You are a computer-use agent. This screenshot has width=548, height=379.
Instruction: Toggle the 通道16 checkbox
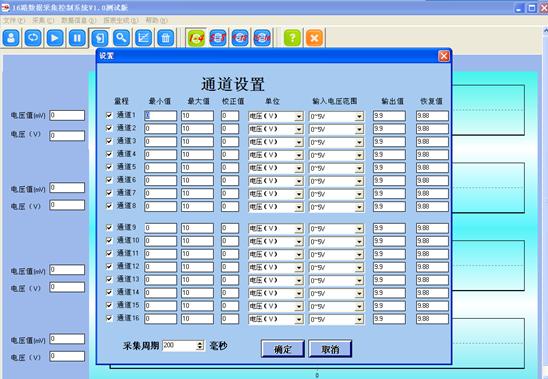pyautogui.click(x=109, y=318)
